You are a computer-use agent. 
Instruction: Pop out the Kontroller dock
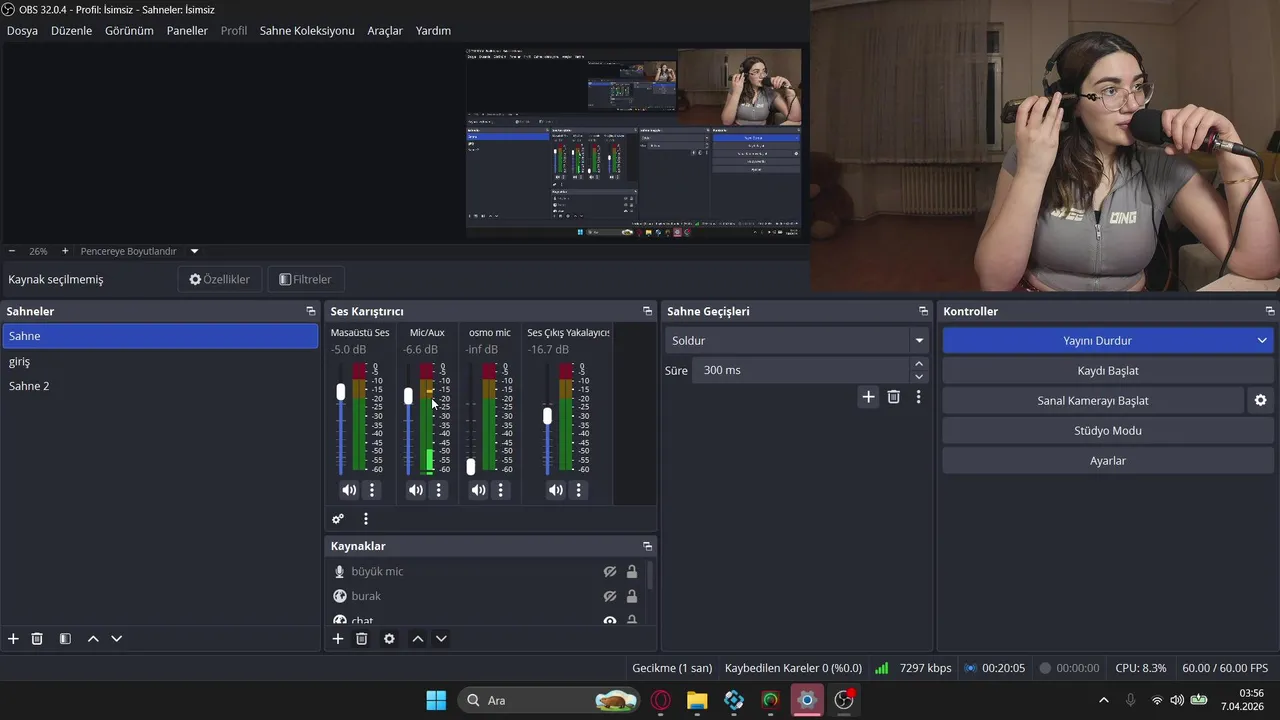coord(1270,311)
